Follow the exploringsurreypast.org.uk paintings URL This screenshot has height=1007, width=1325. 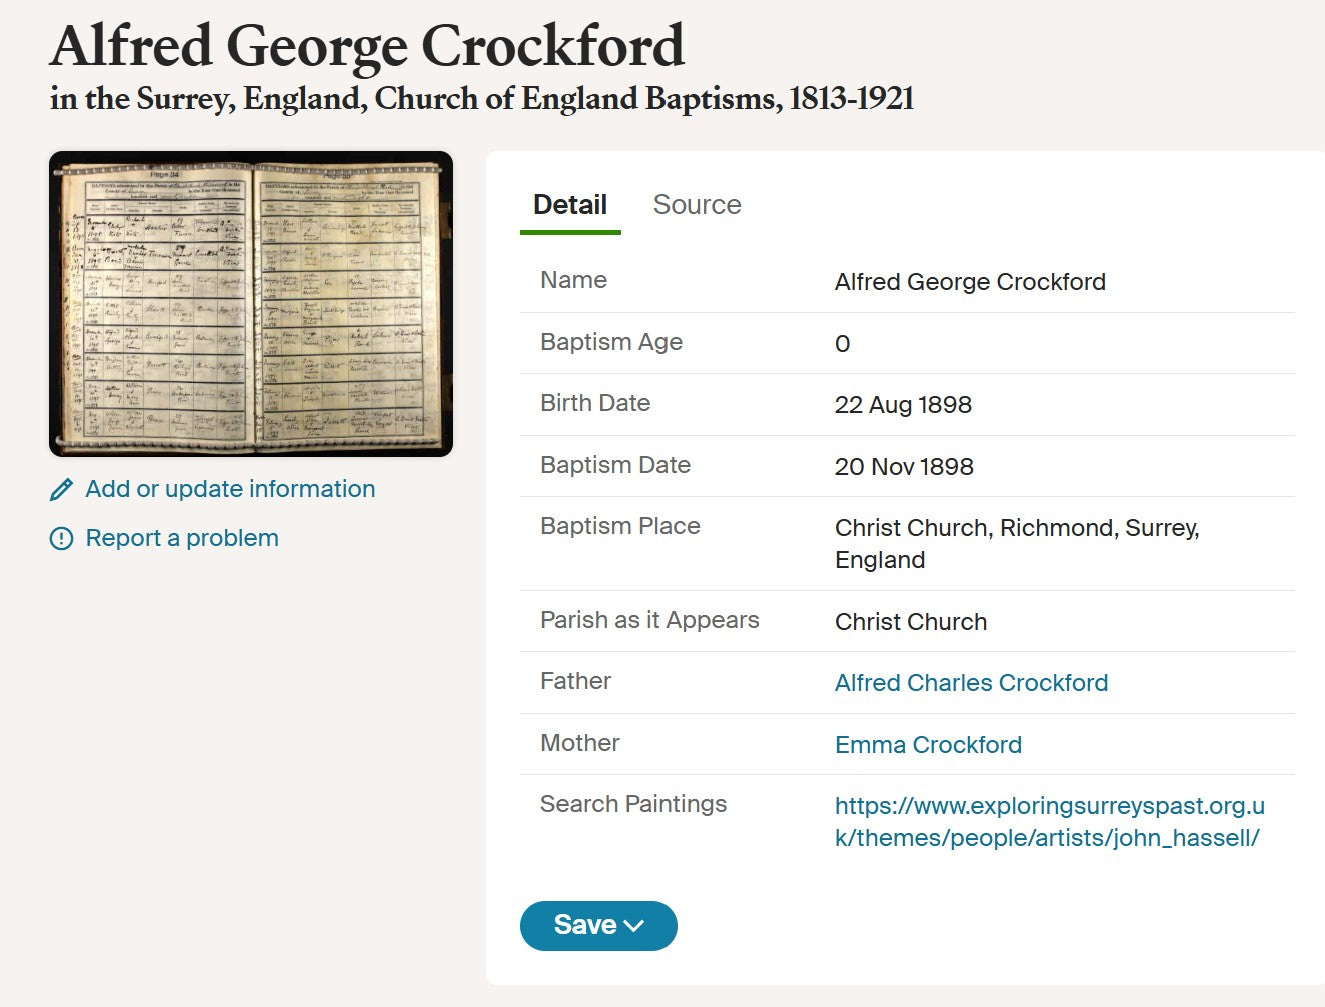point(1049,822)
